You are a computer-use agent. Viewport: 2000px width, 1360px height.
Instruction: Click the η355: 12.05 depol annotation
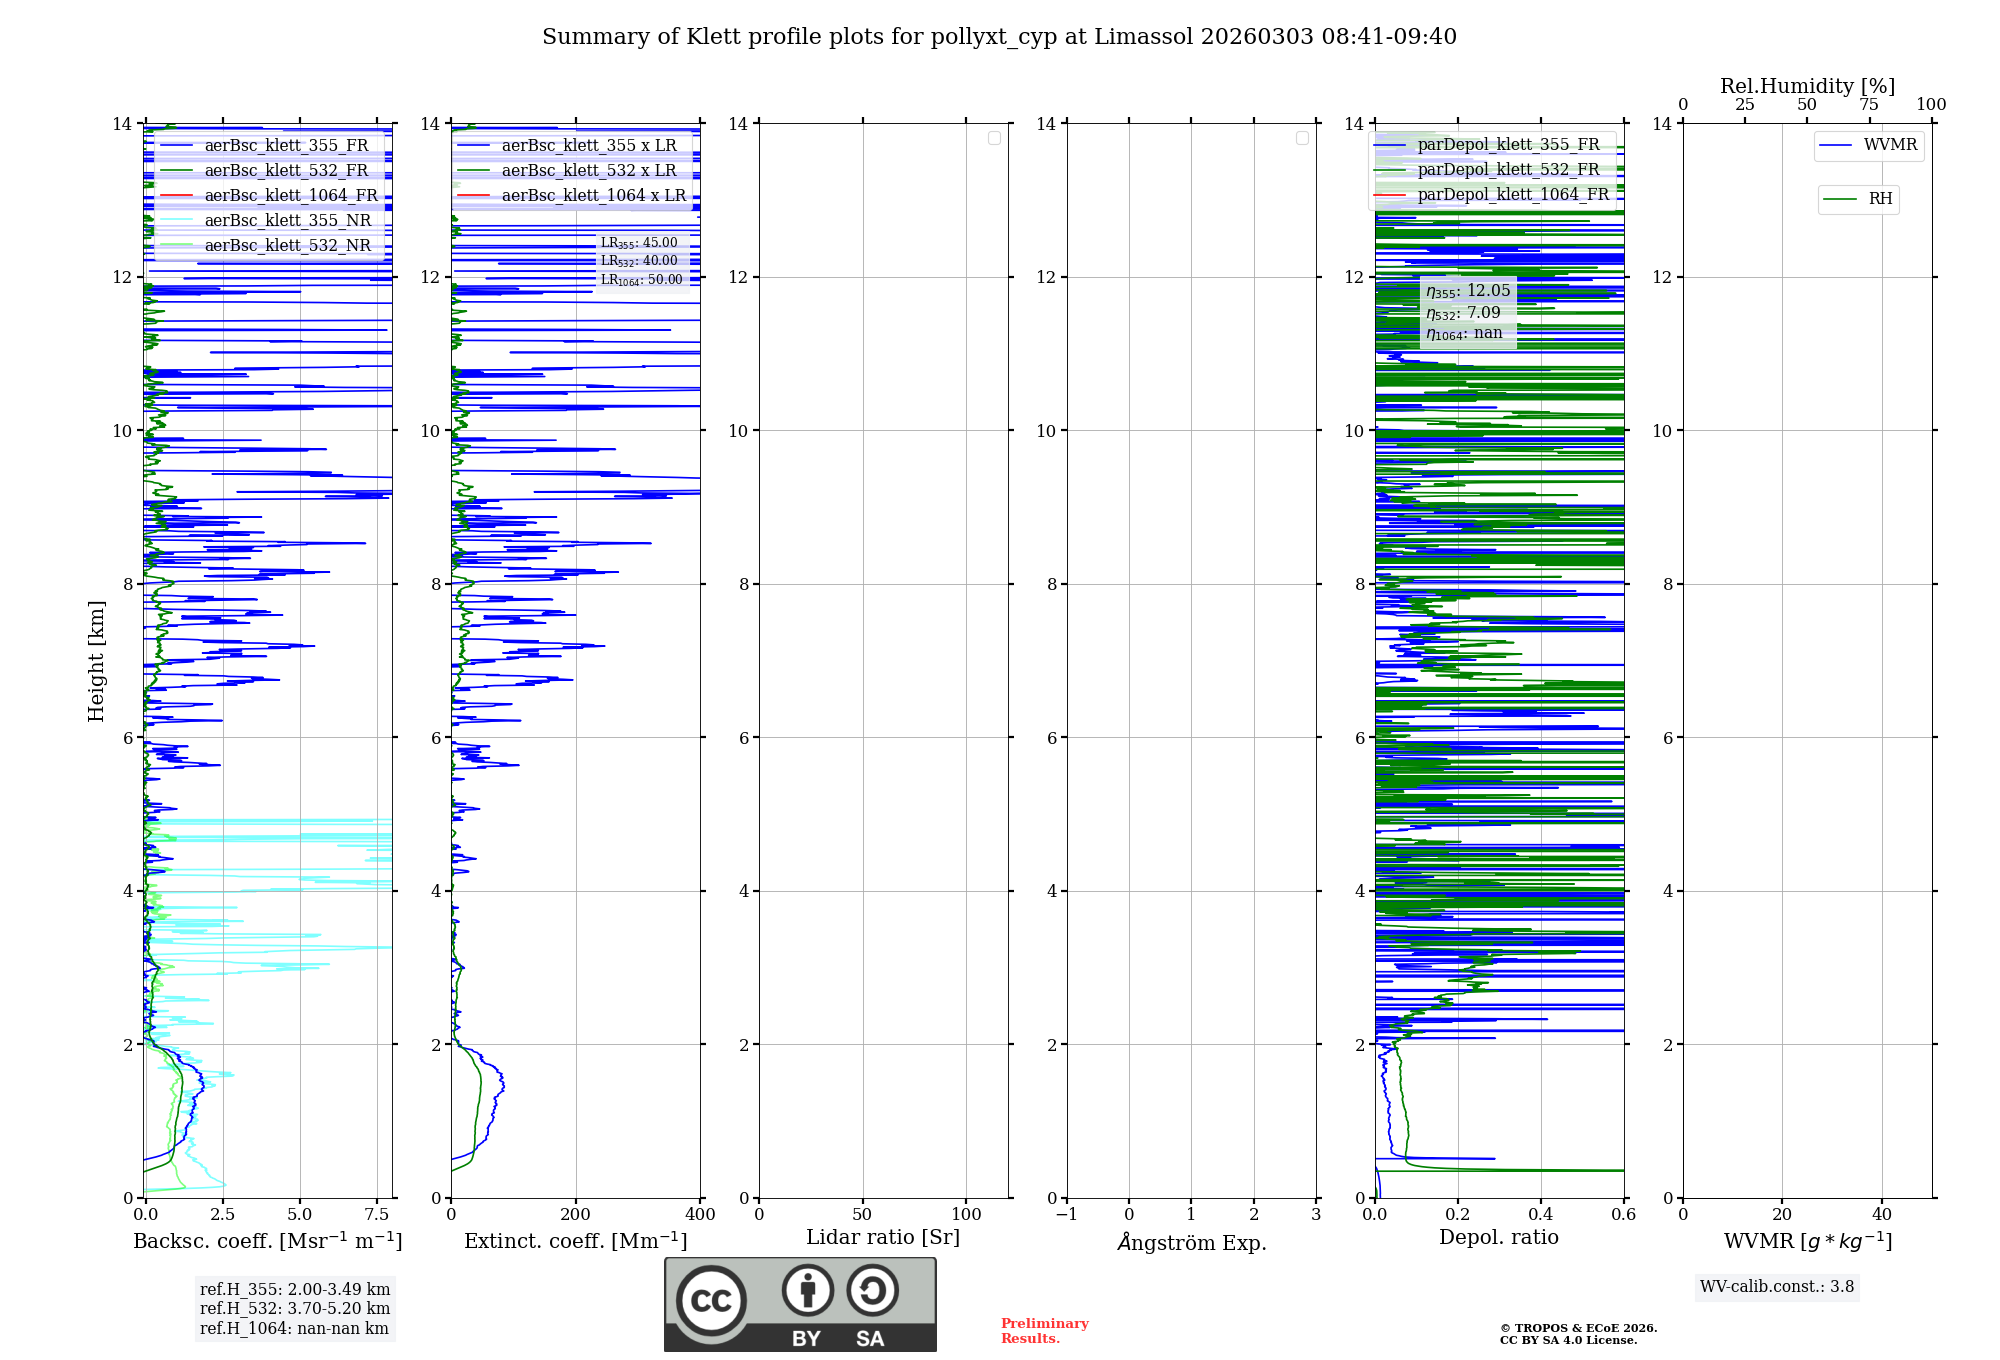click(x=1467, y=291)
